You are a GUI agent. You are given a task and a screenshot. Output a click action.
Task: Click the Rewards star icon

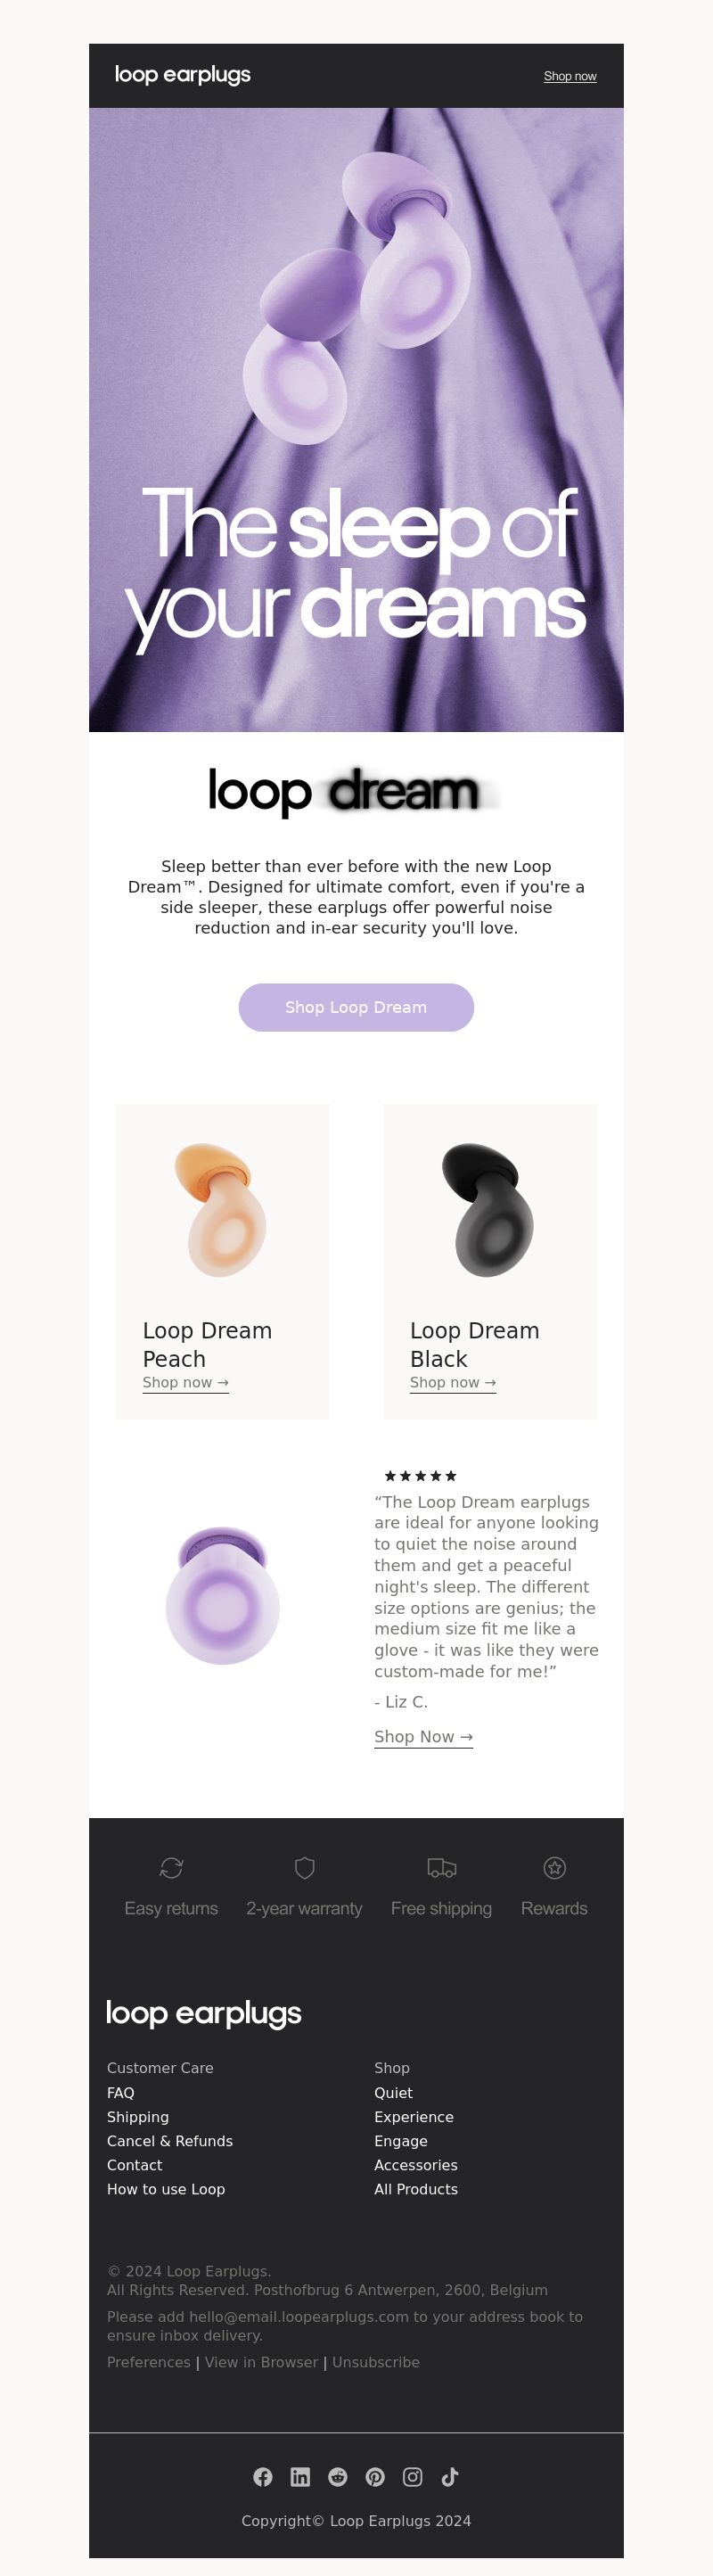(555, 1867)
